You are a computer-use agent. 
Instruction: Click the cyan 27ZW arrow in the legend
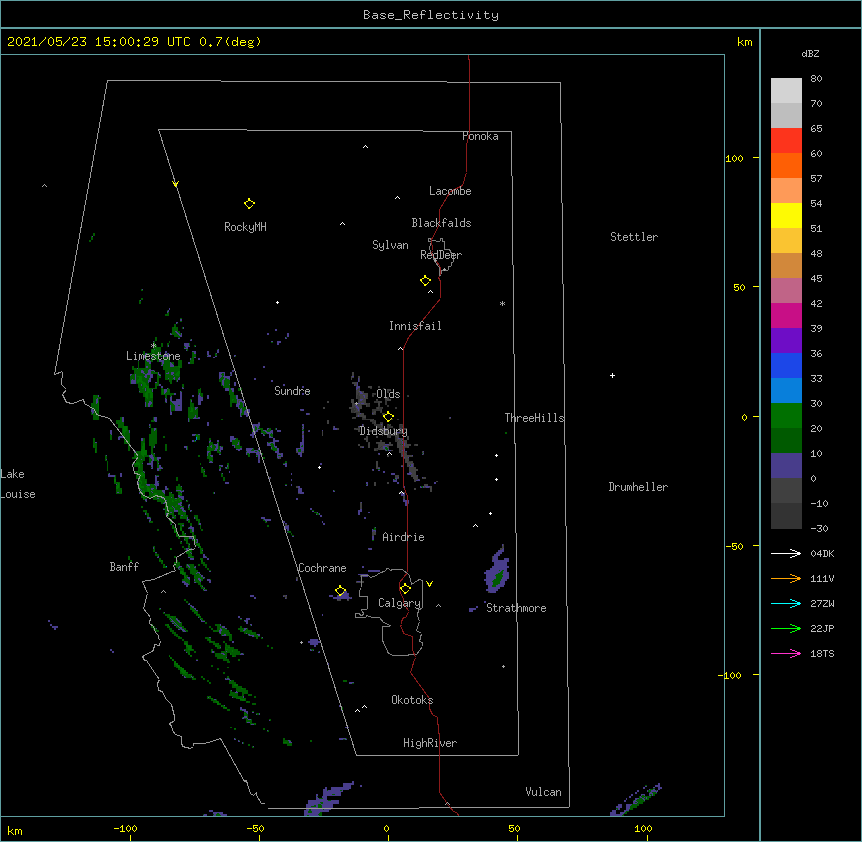coord(786,603)
